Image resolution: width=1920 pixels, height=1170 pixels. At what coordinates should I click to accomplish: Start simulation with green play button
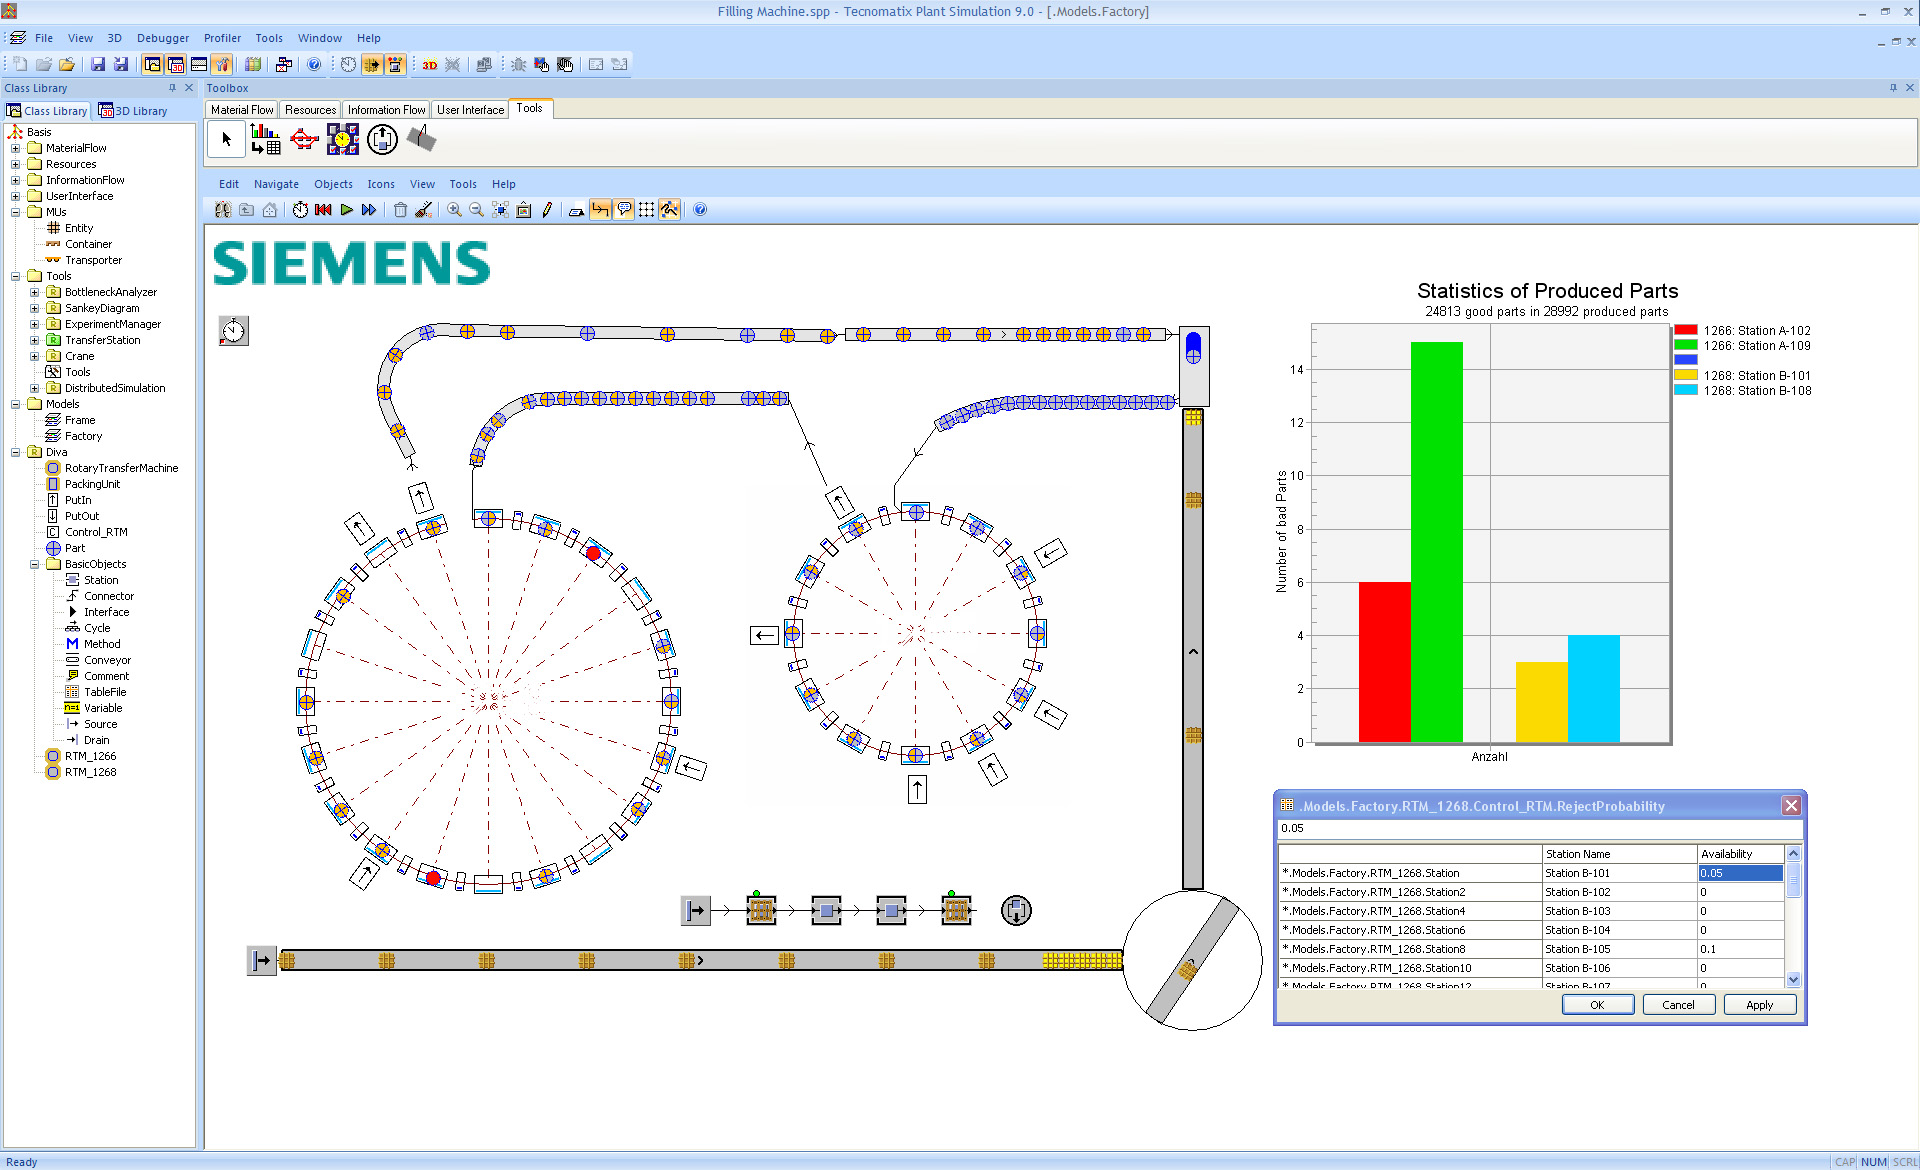[346, 210]
